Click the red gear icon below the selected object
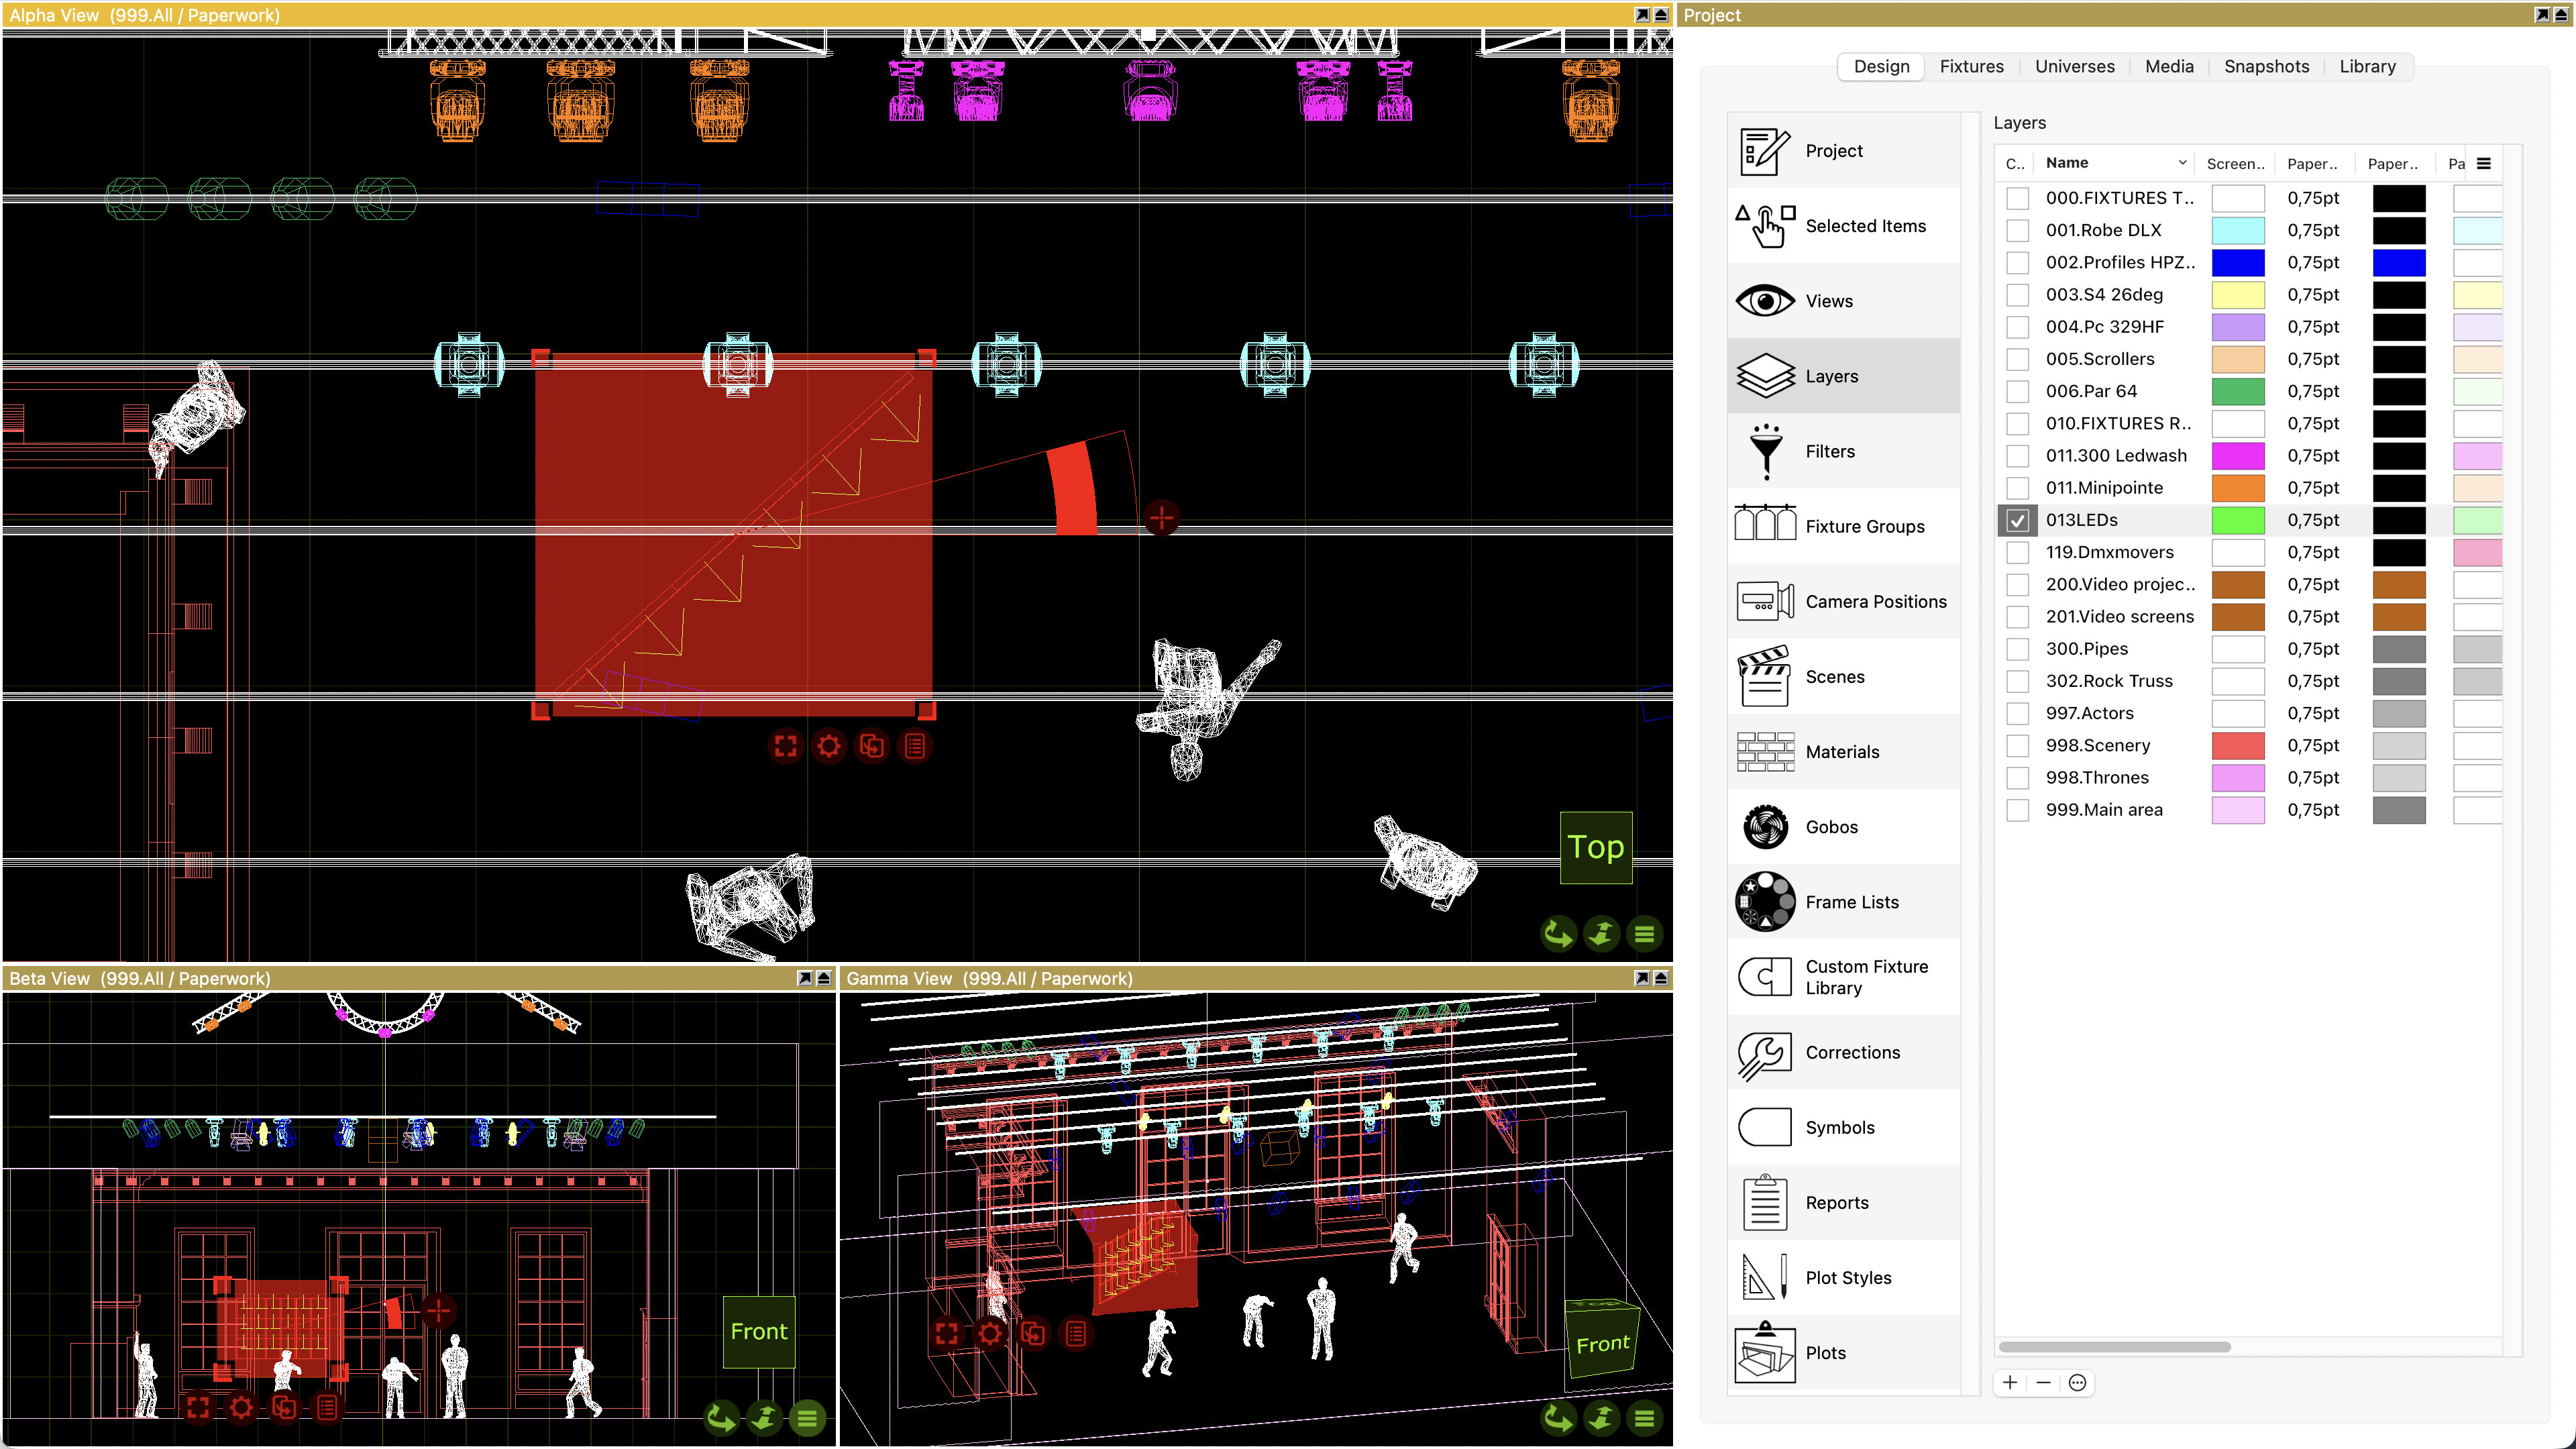Image resolution: width=2576 pixels, height=1449 pixels. (828, 746)
